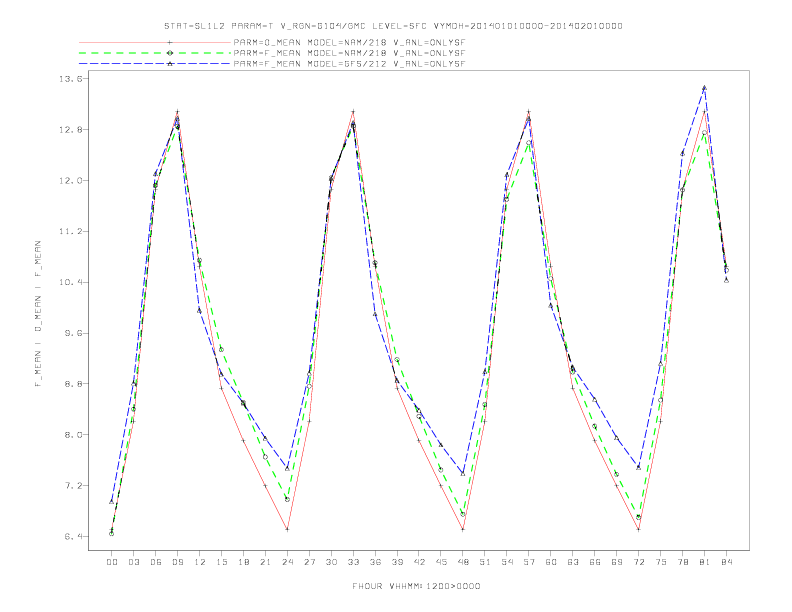Click the green legend entry PARM=F_MEAN MODEL=NAM/218

pos(349,53)
